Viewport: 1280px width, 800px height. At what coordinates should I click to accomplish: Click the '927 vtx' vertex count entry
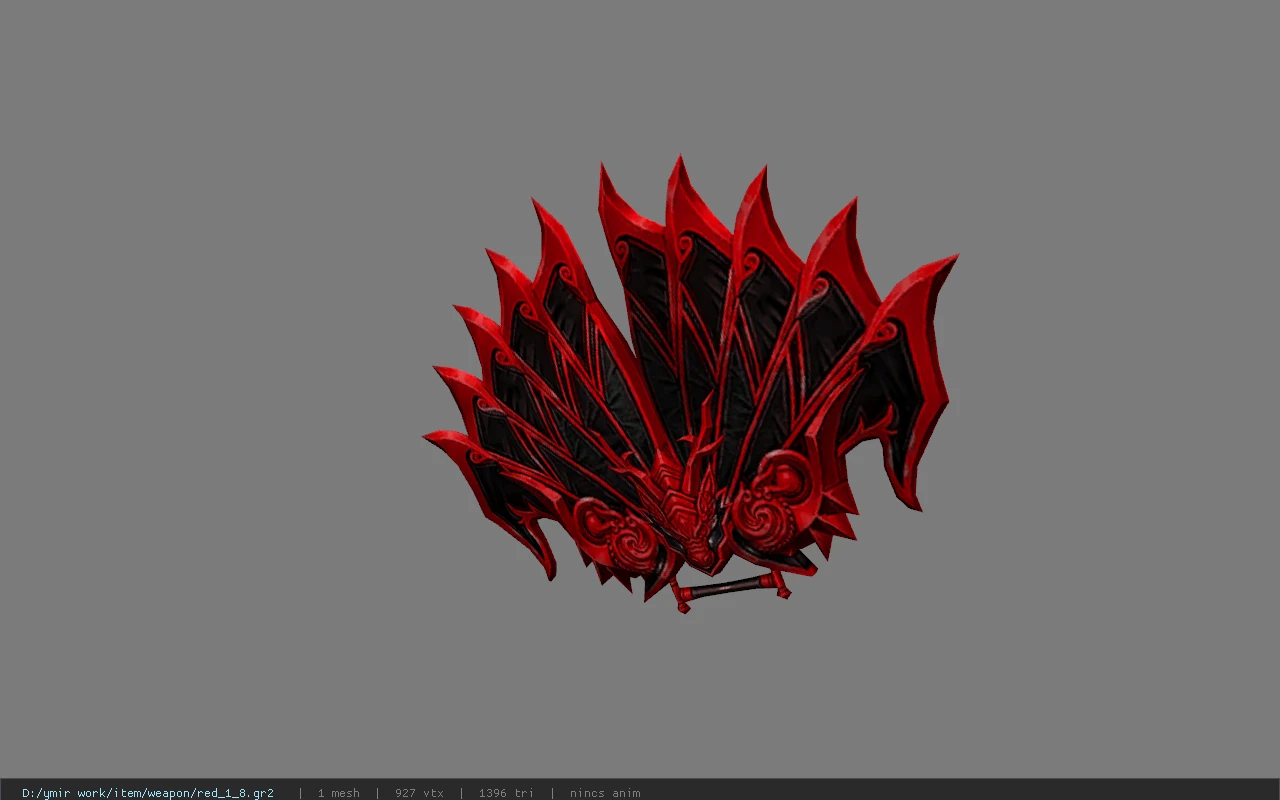click(419, 793)
